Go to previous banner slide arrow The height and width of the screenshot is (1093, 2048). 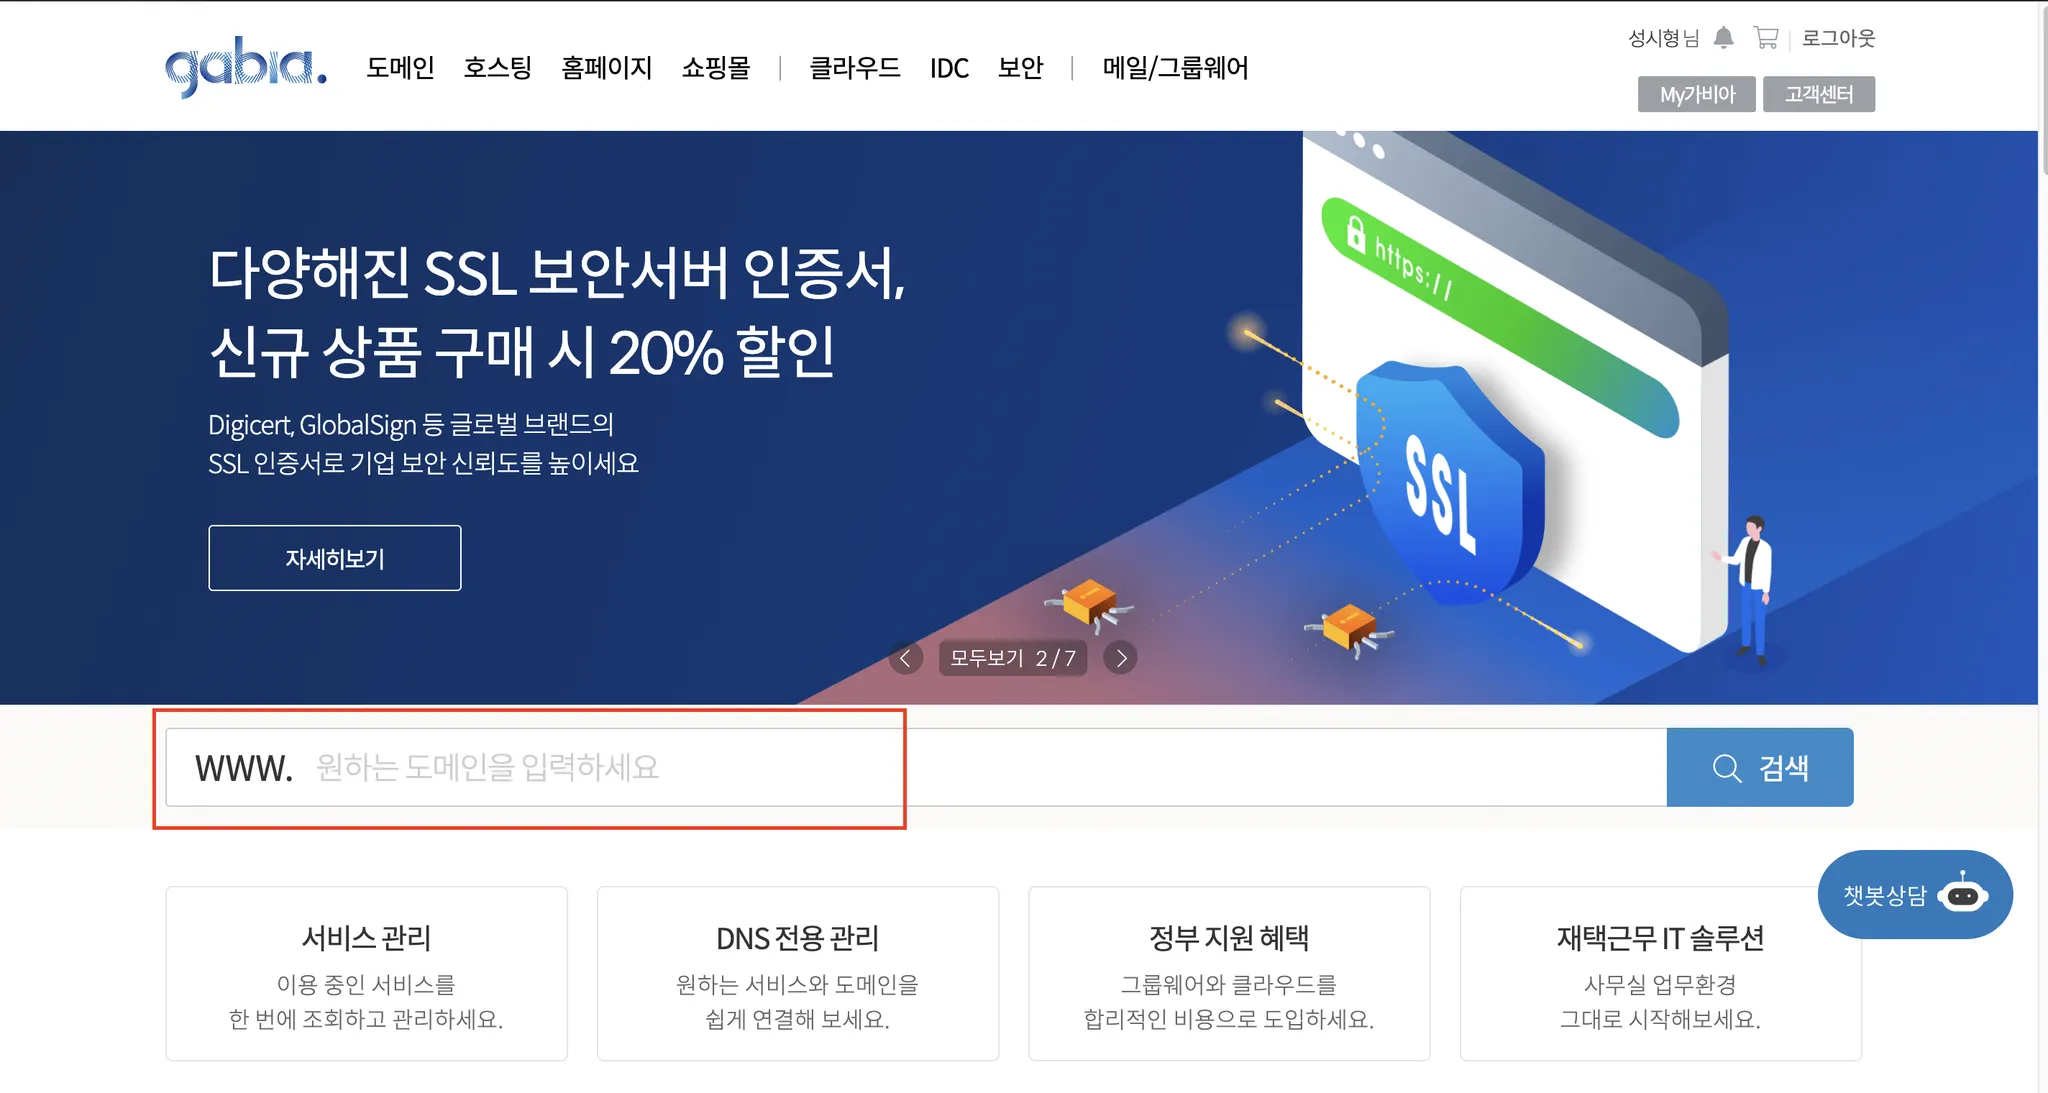(x=906, y=658)
